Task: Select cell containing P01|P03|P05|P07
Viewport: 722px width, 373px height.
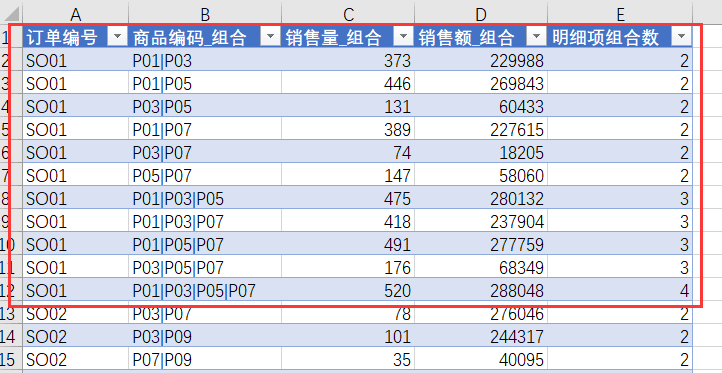Action: tap(205, 291)
